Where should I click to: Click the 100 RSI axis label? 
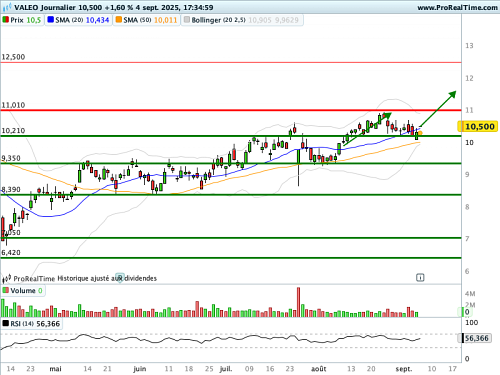click(471, 323)
